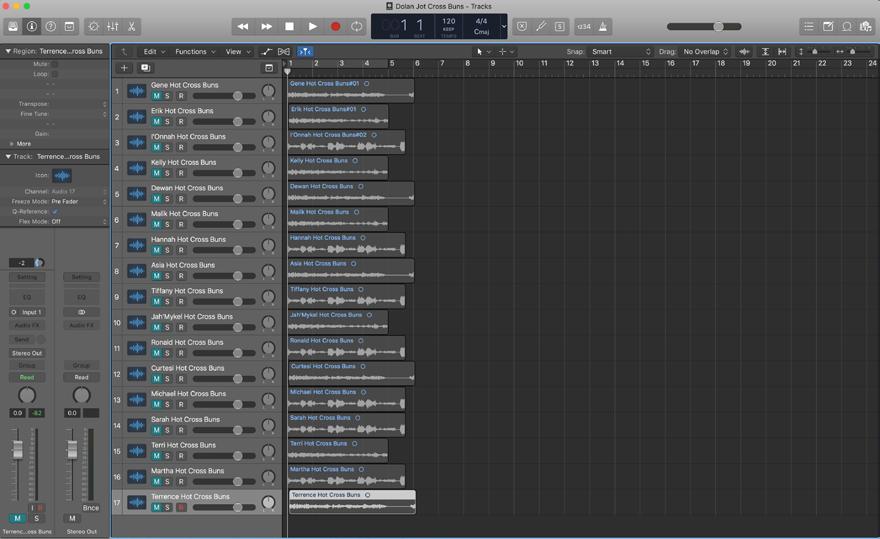Toggle Show Flex button
The image size is (880, 539).
click(284, 52)
